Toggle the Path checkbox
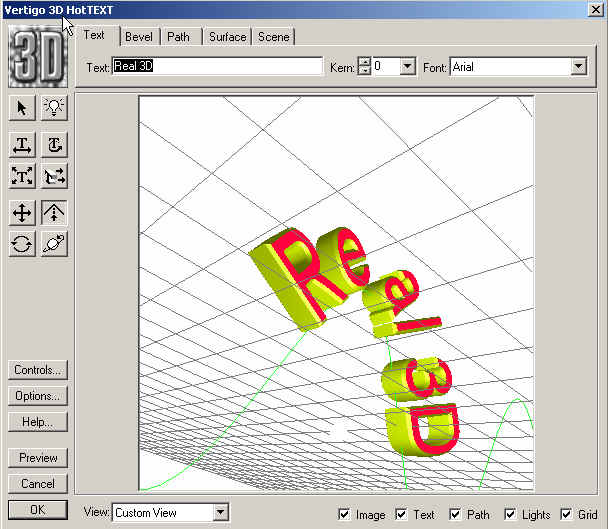This screenshot has height=529, width=608. point(455,515)
